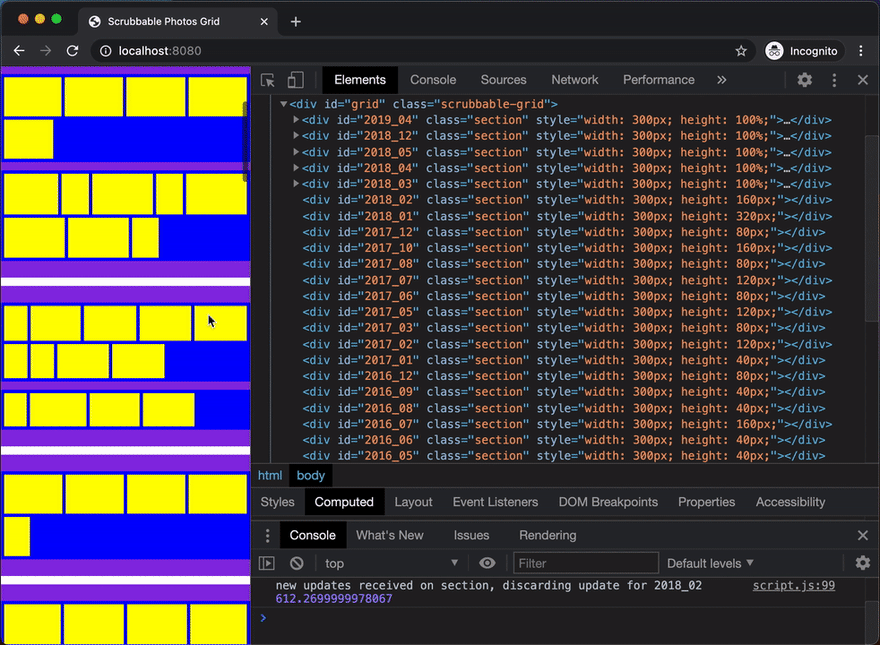This screenshot has height=645, width=880.
Task: Select the Styles pane tab
Action: (x=277, y=502)
